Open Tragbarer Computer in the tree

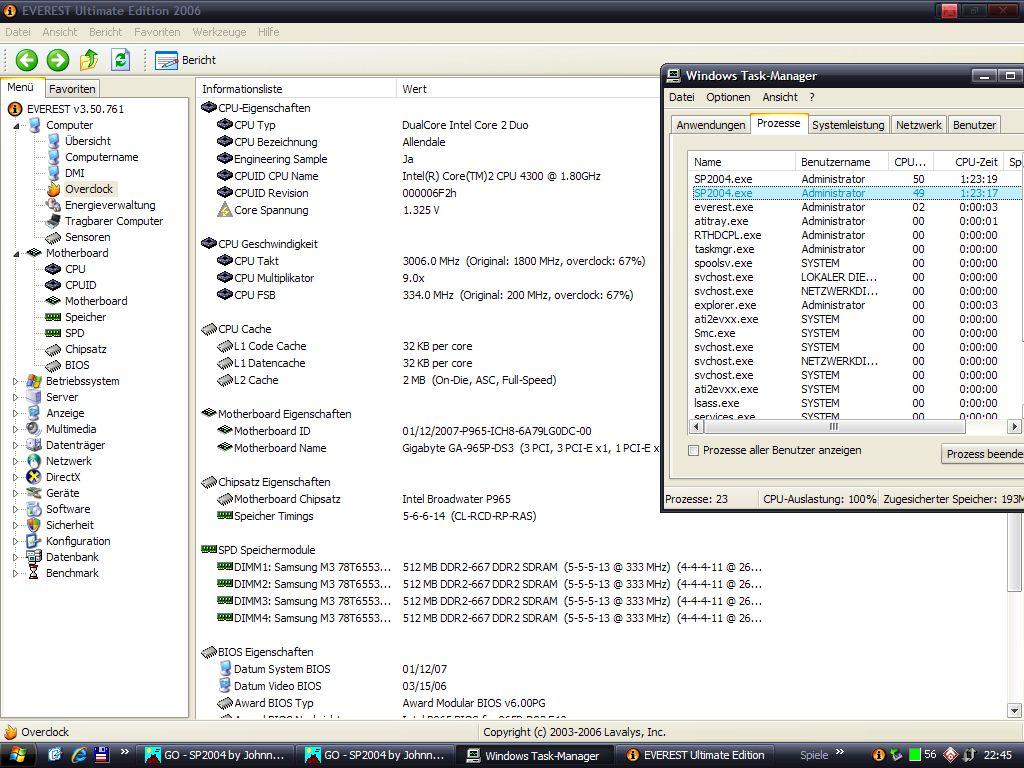(114, 221)
